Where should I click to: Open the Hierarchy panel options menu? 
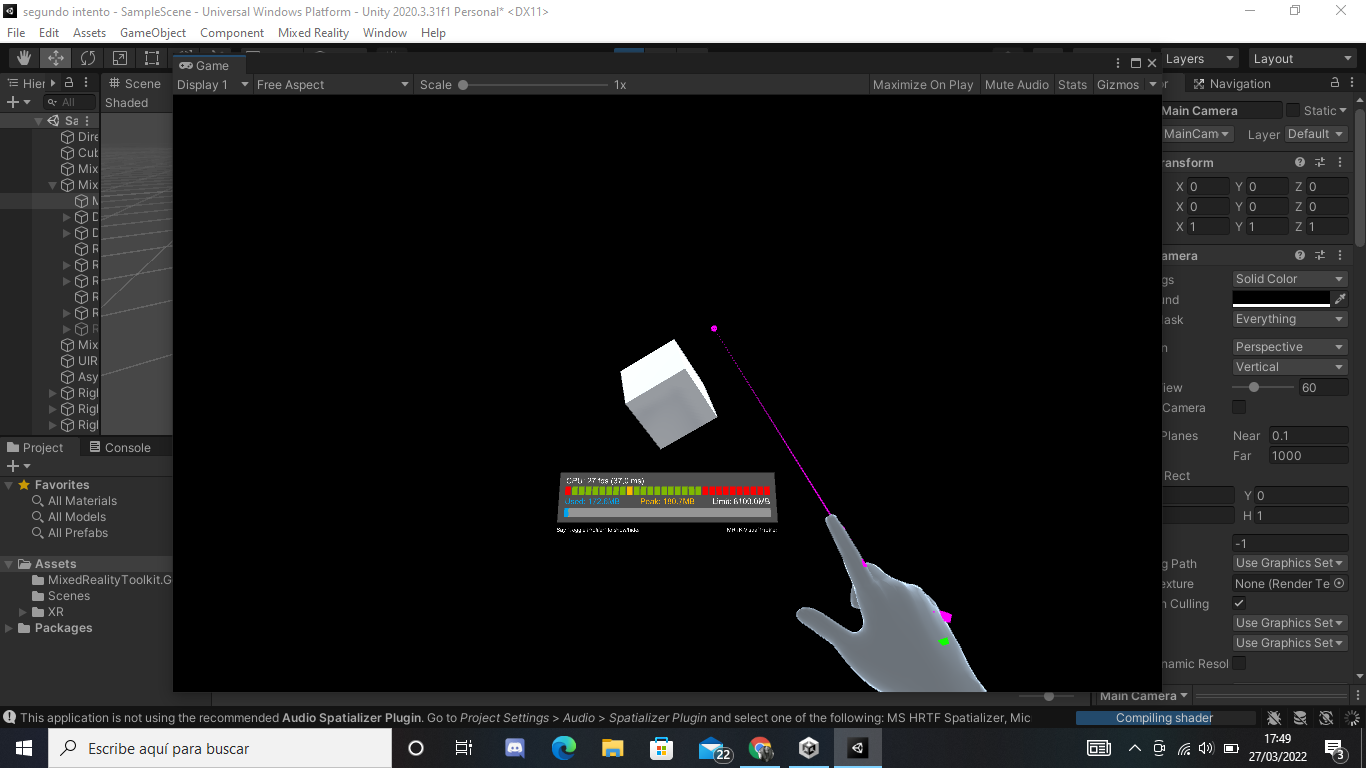(87, 83)
